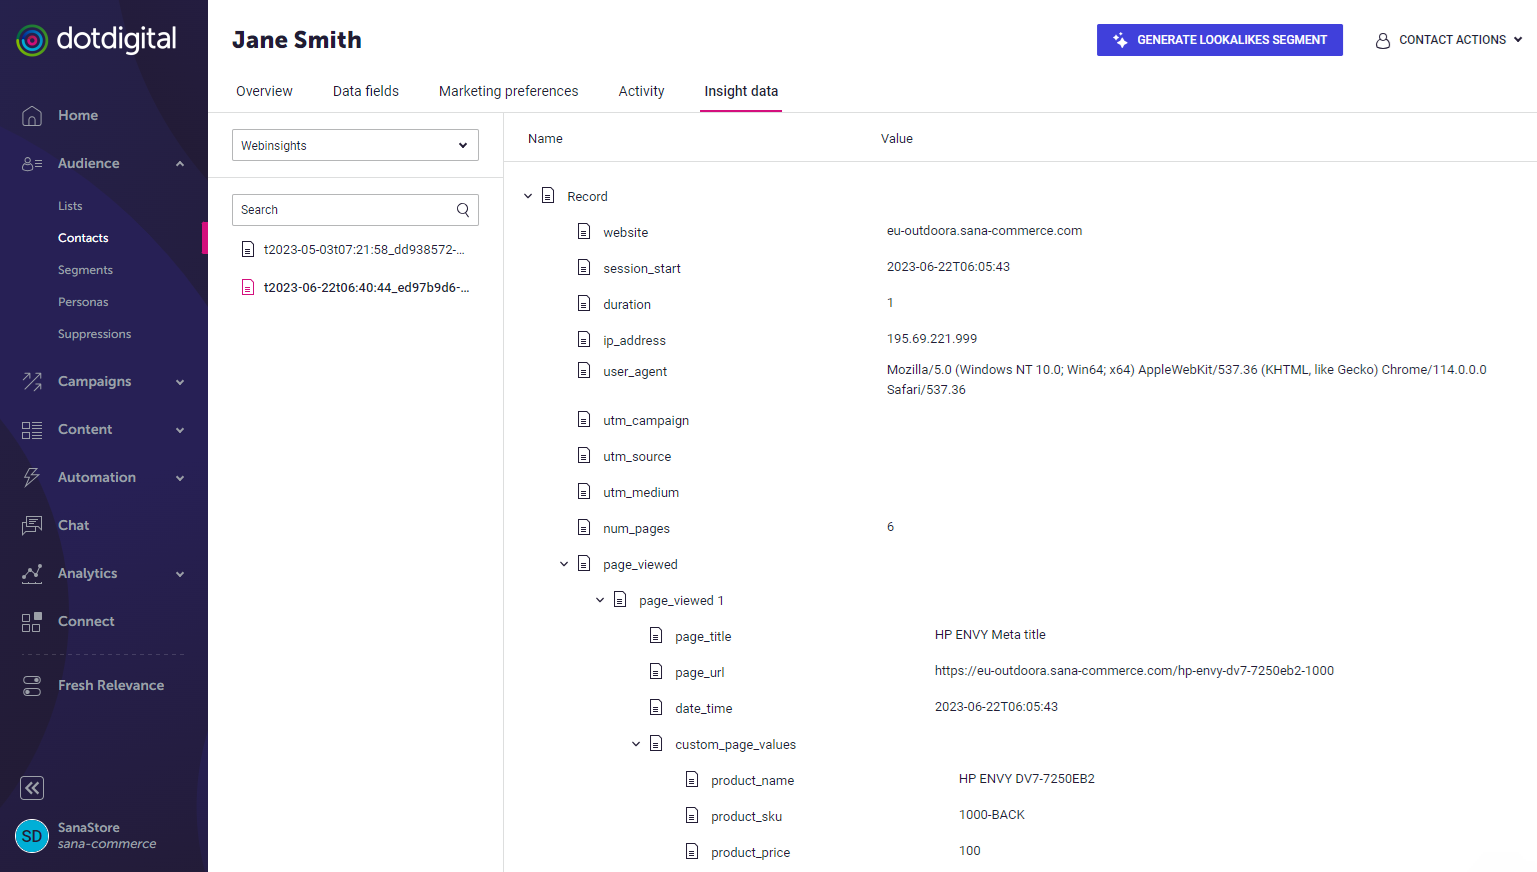This screenshot has width=1537, height=872.
Task: Click pink document icon of t2023-06-22 record
Action: [x=248, y=288]
